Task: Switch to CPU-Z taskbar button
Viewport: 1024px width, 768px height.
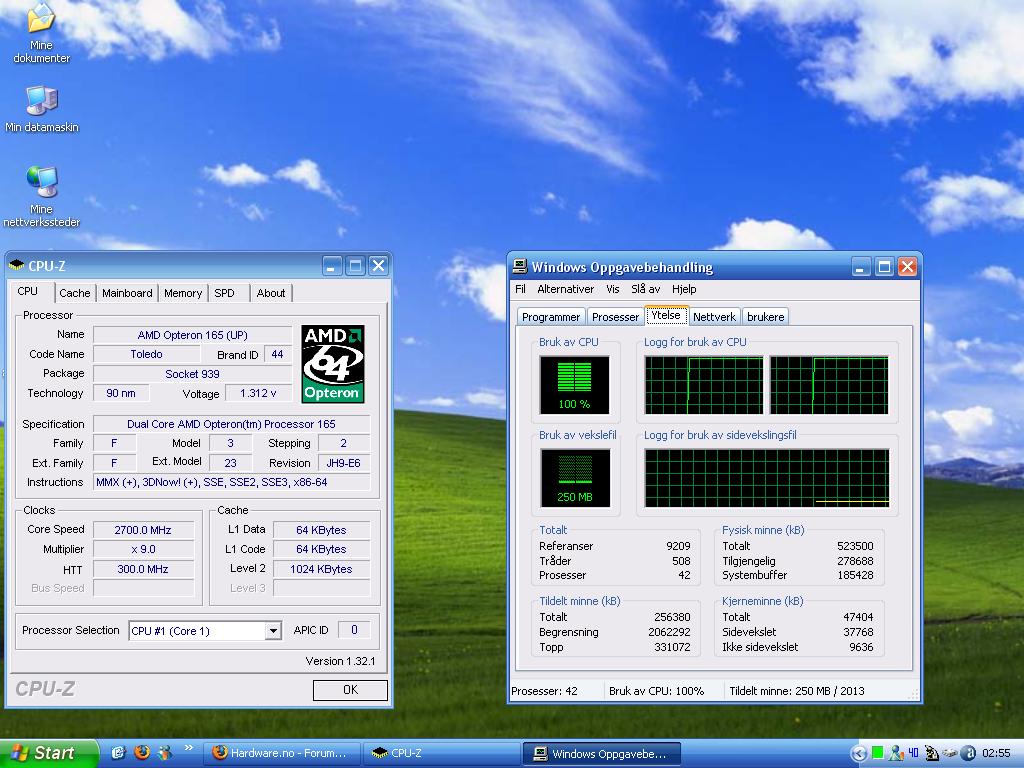Action: [441, 753]
